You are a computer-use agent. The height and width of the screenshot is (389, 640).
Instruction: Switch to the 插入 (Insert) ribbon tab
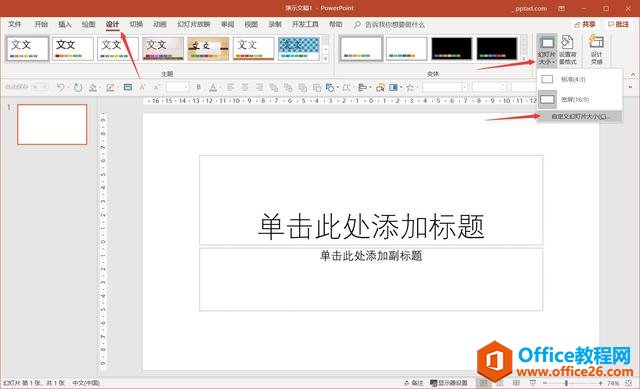65,24
